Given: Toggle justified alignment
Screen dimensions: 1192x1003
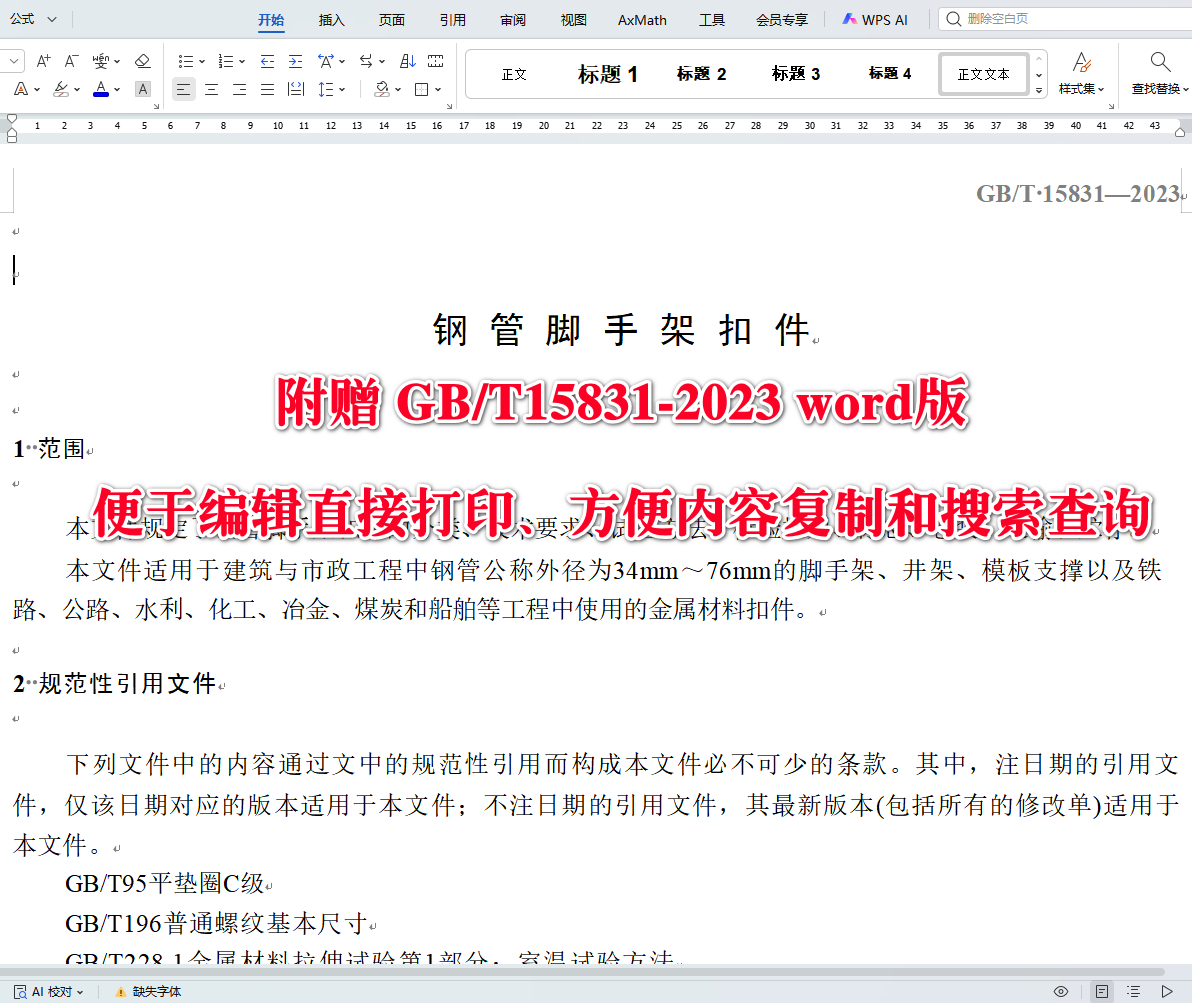Looking at the screenshot, I should (265, 89).
